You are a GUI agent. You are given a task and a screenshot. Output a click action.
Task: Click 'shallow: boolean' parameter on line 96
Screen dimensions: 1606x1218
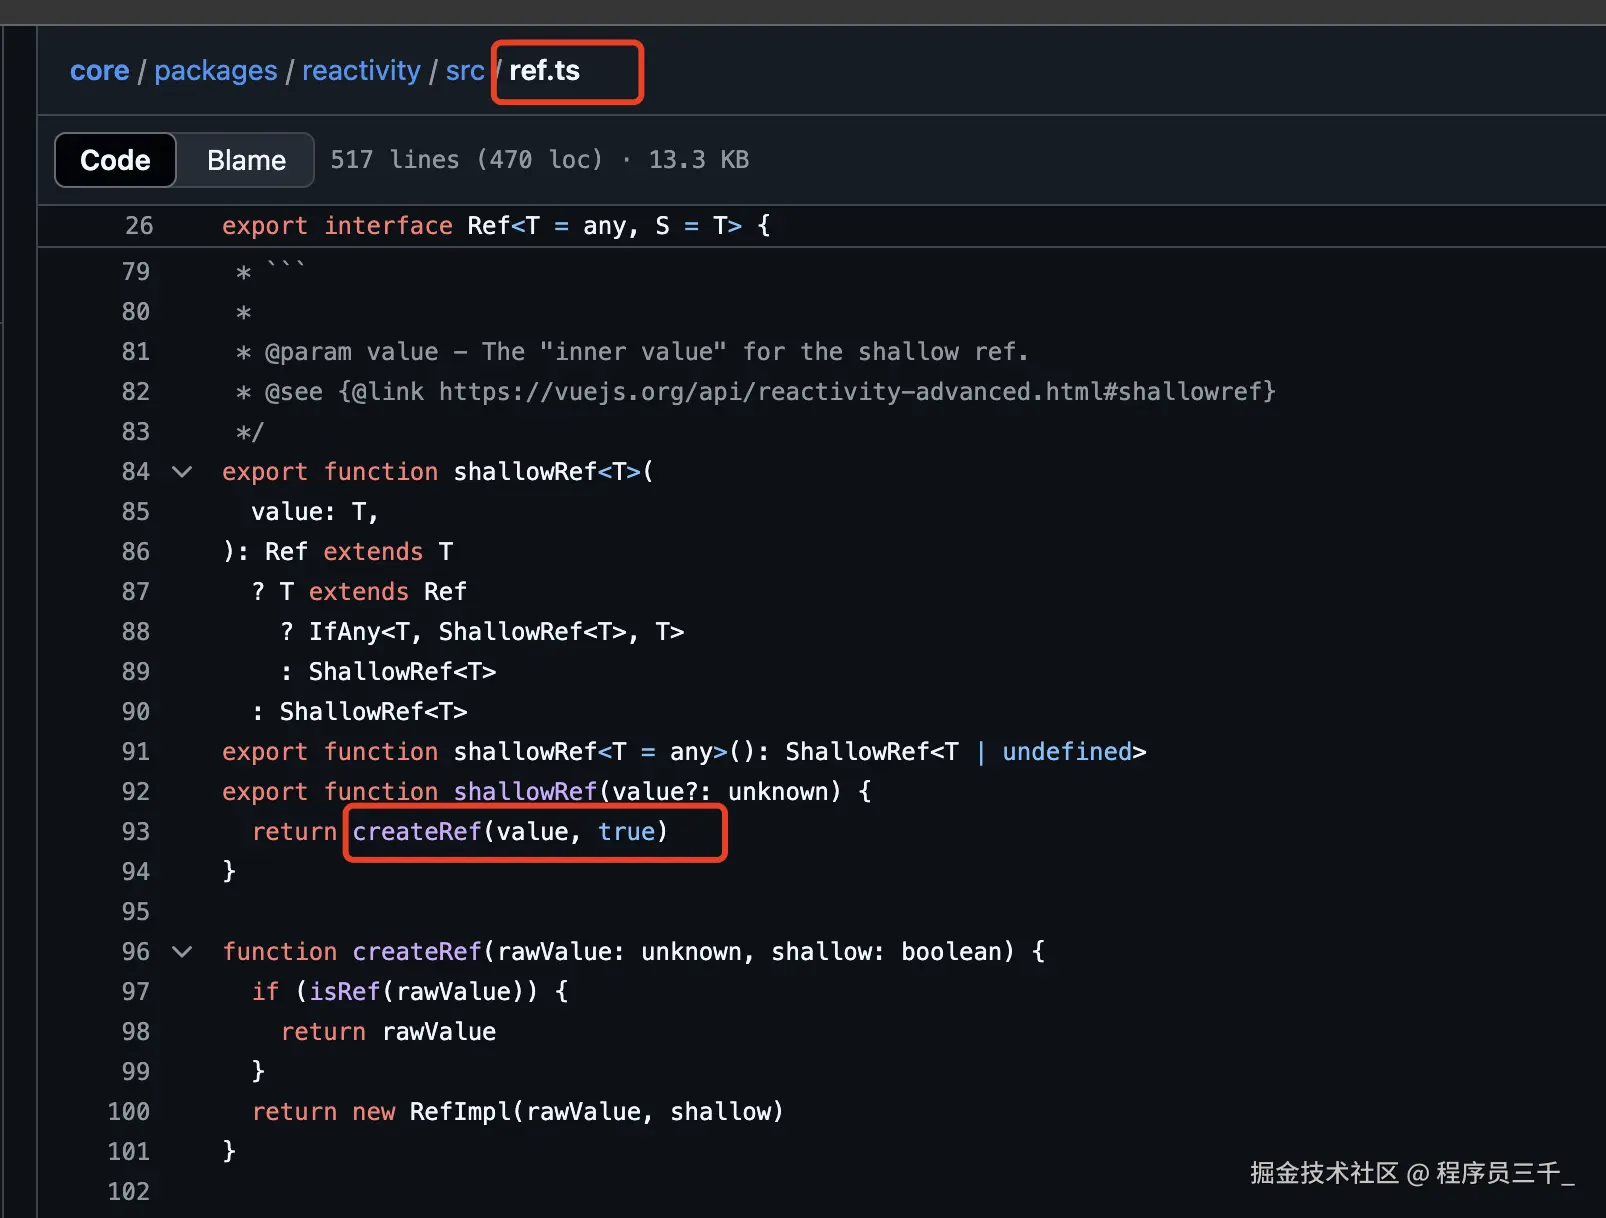click(x=886, y=952)
